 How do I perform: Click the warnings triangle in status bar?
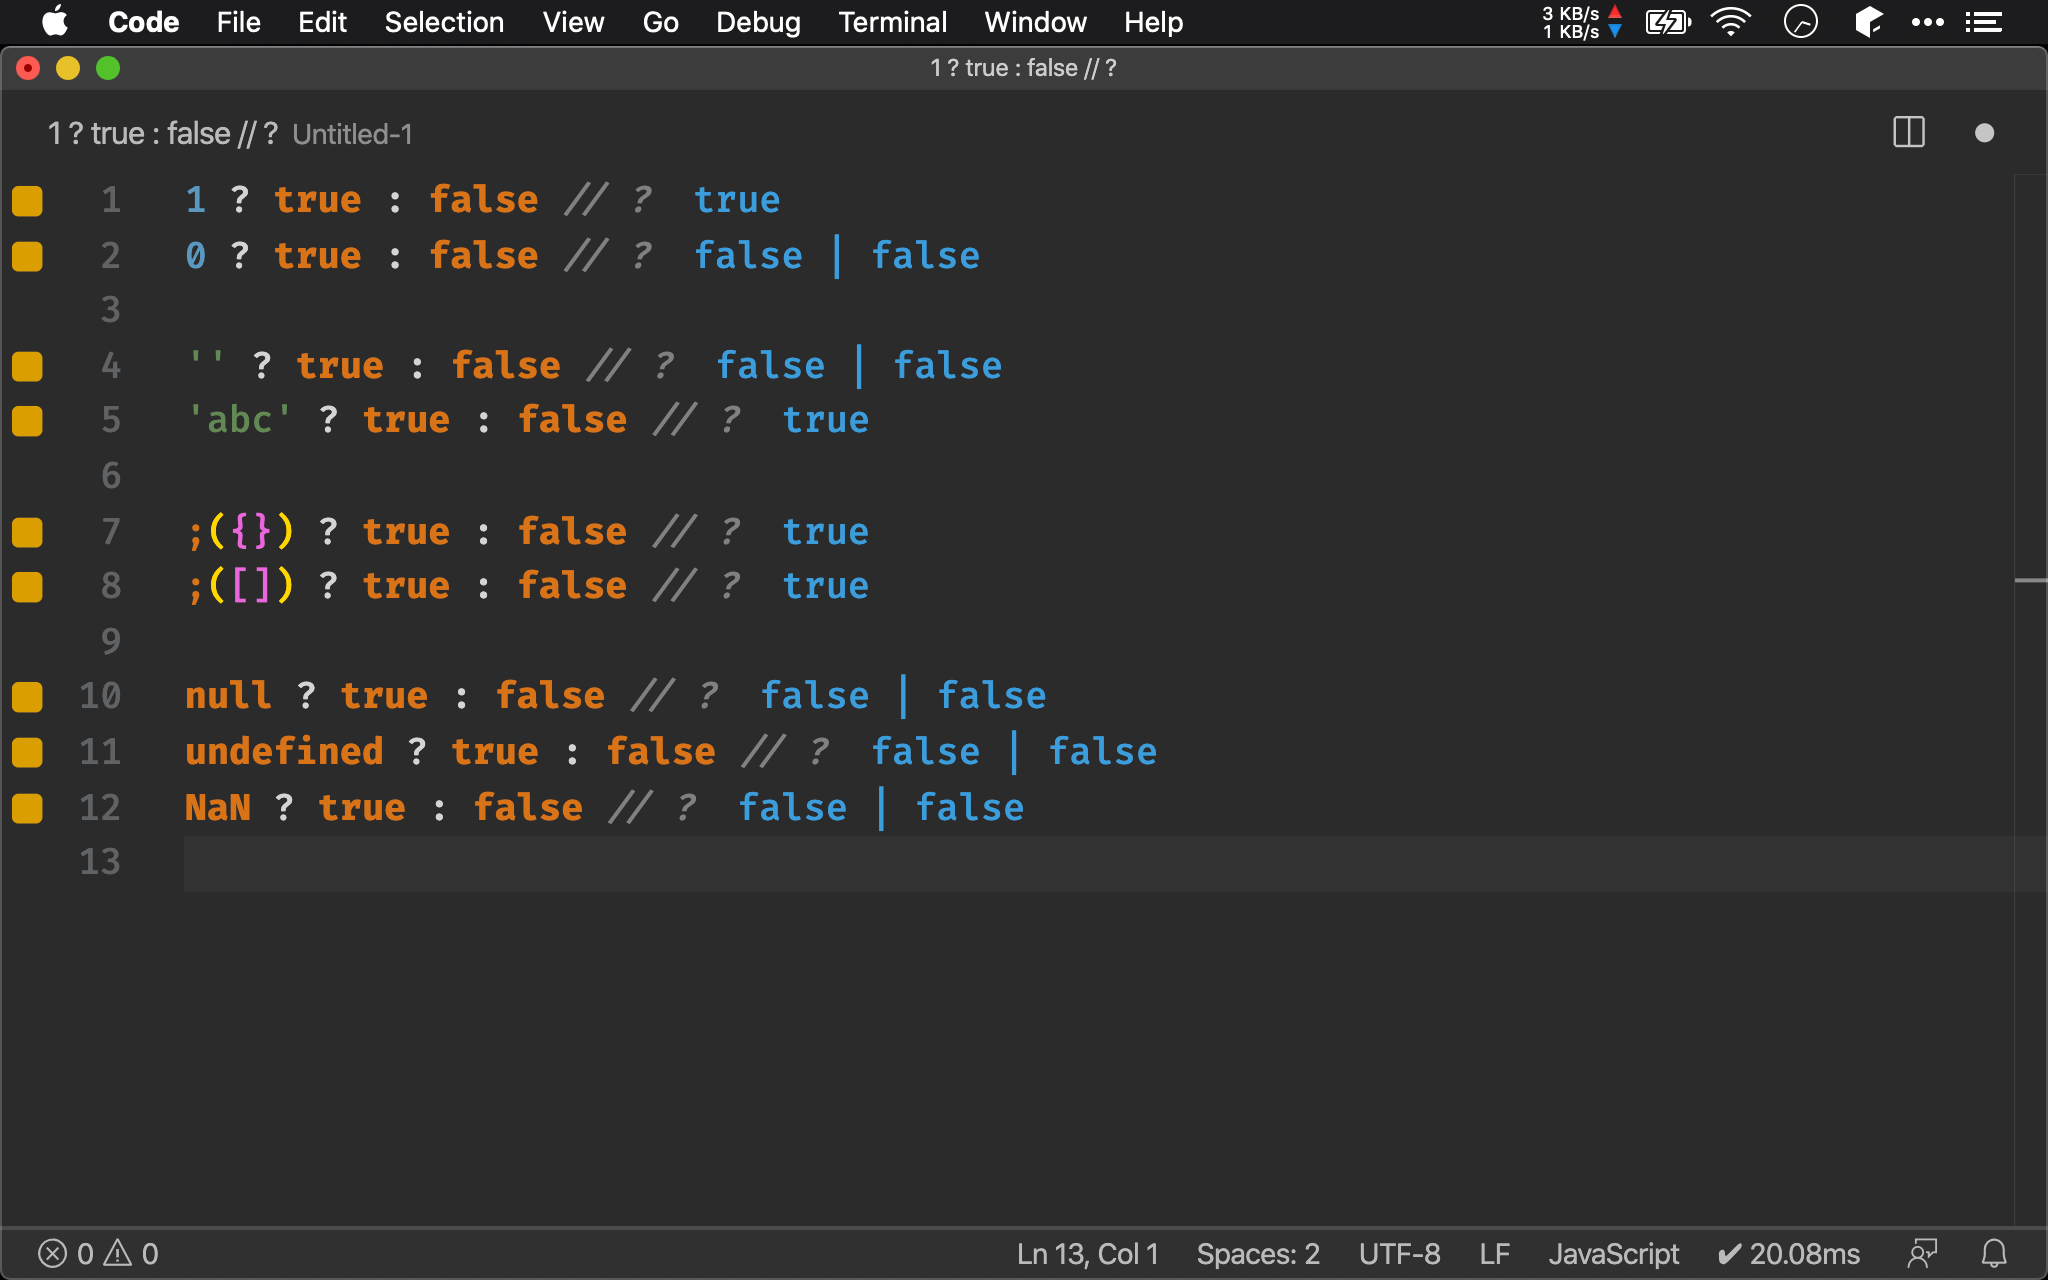point(118,1253)
